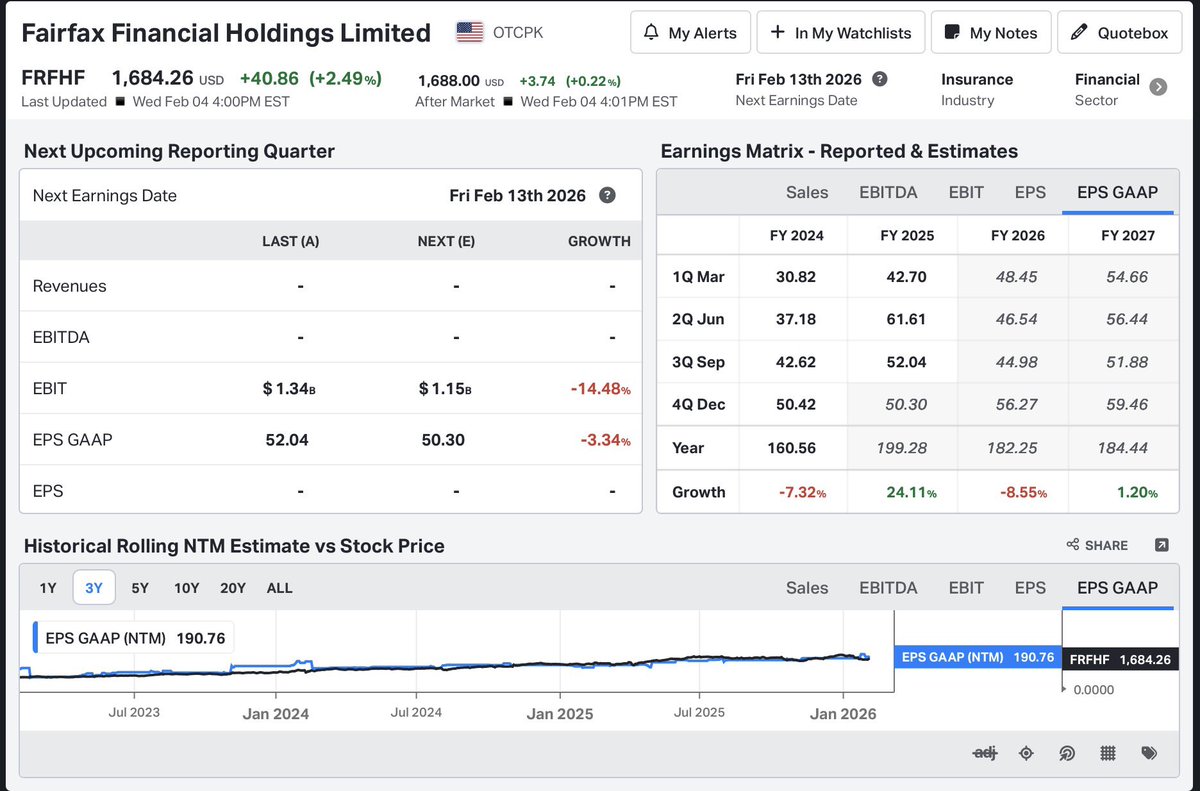This screenshot has height=791, width=1200.
Task: Click the FY 2026 column header
Action: tap(1017, 235)
